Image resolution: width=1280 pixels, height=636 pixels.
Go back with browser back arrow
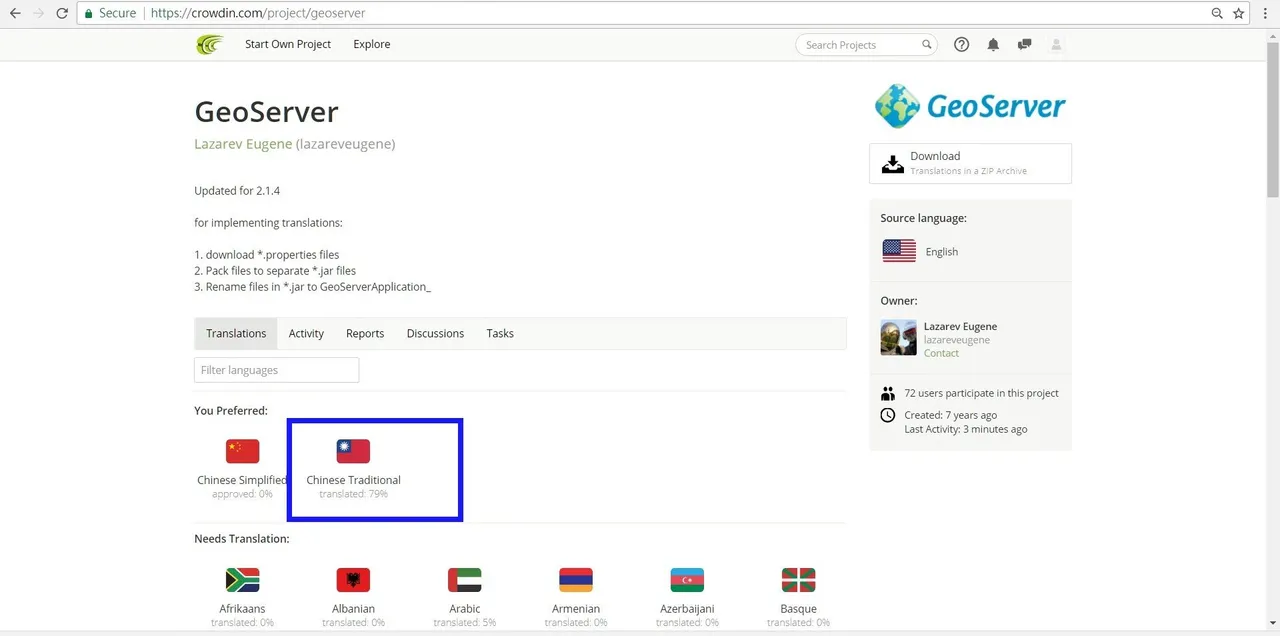[15, 14]
